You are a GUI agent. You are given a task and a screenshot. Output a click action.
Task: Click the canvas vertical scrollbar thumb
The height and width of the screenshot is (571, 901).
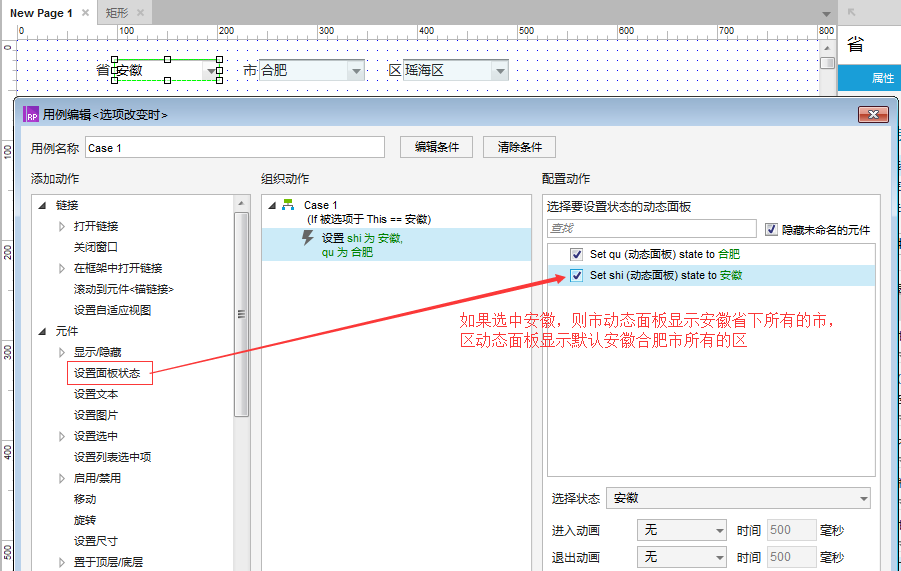[827, 63]
